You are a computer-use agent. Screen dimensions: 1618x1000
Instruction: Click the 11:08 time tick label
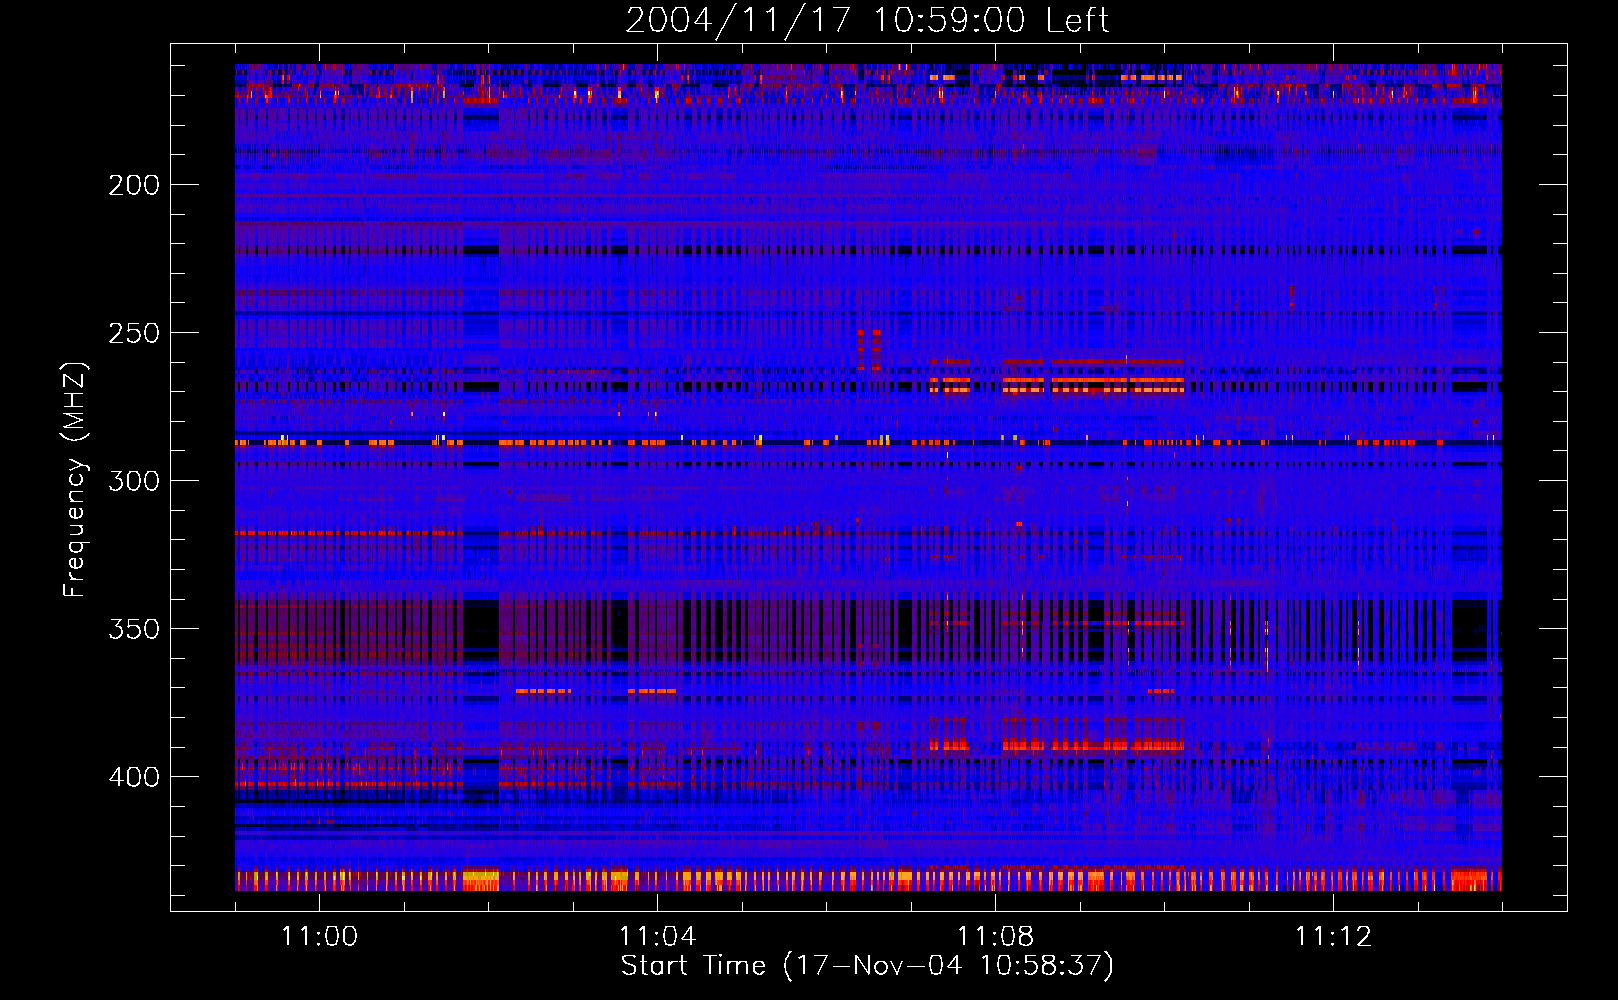pos(995,937)
